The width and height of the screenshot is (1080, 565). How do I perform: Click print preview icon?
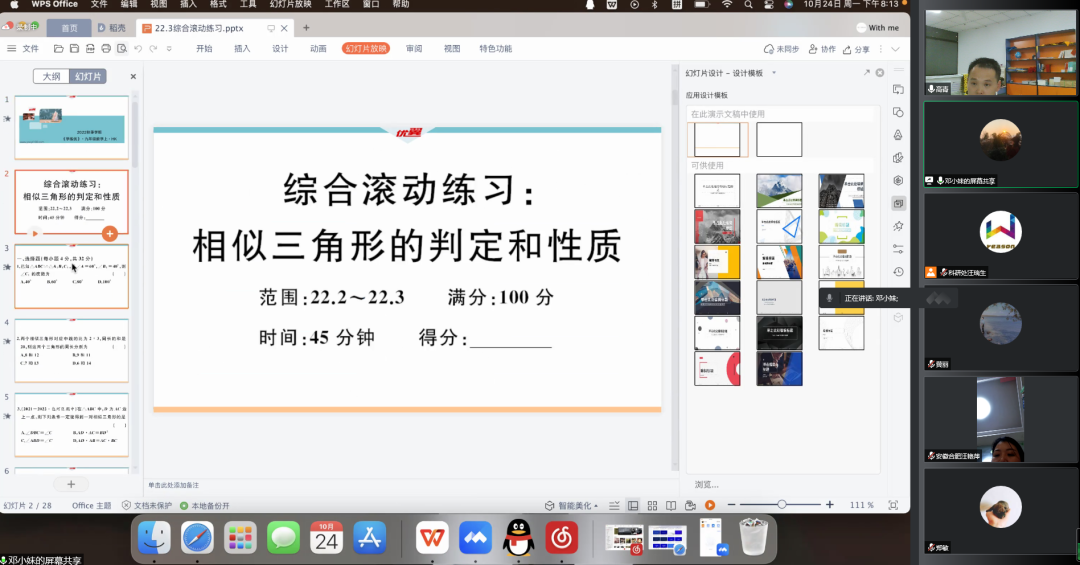tap(122, 49)
